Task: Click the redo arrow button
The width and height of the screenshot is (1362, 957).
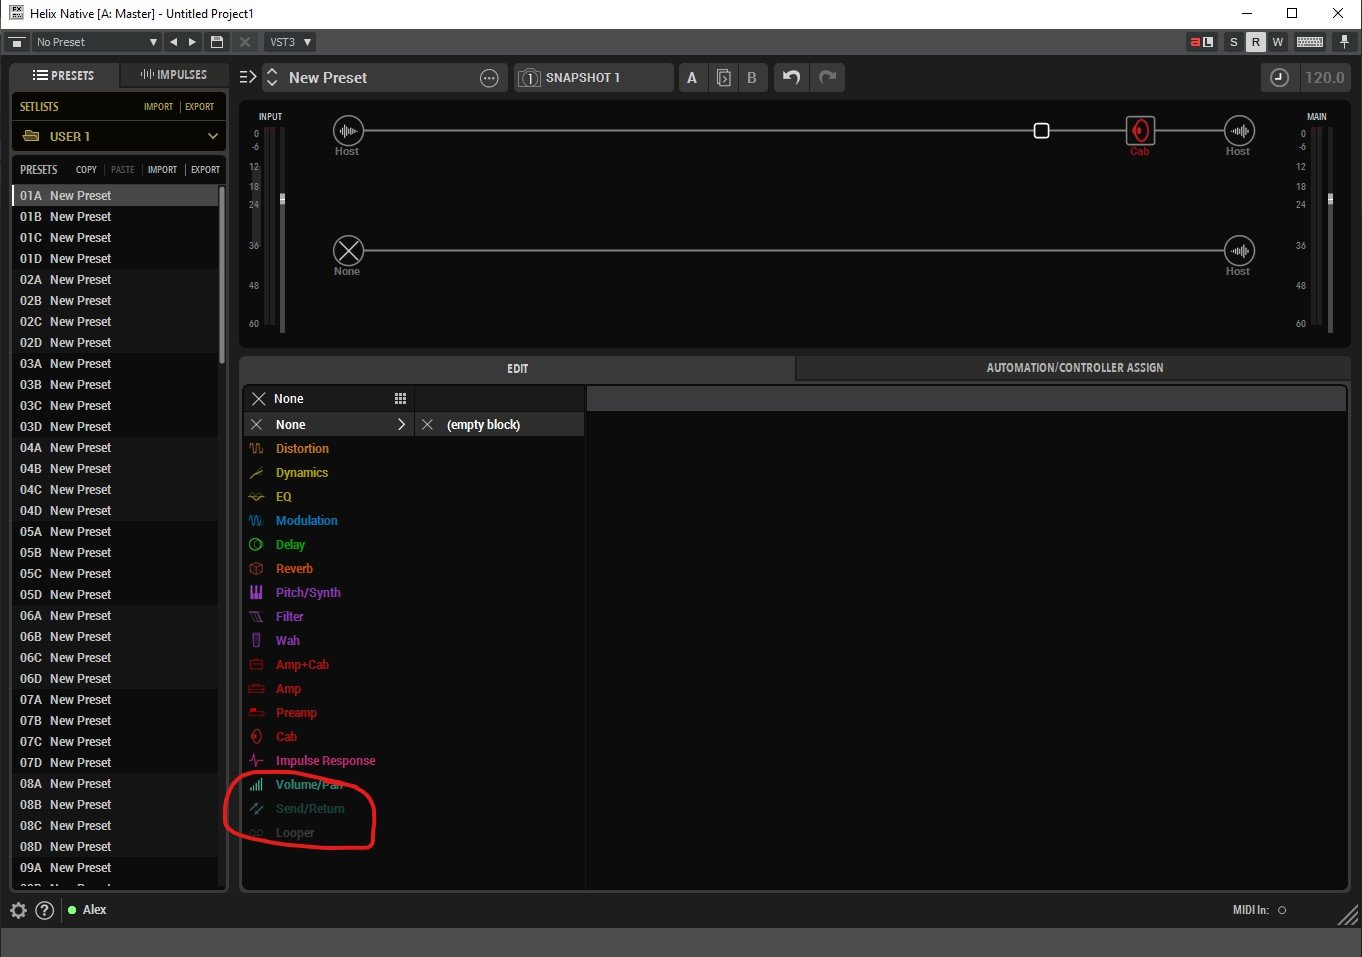Action: point(828,78)
